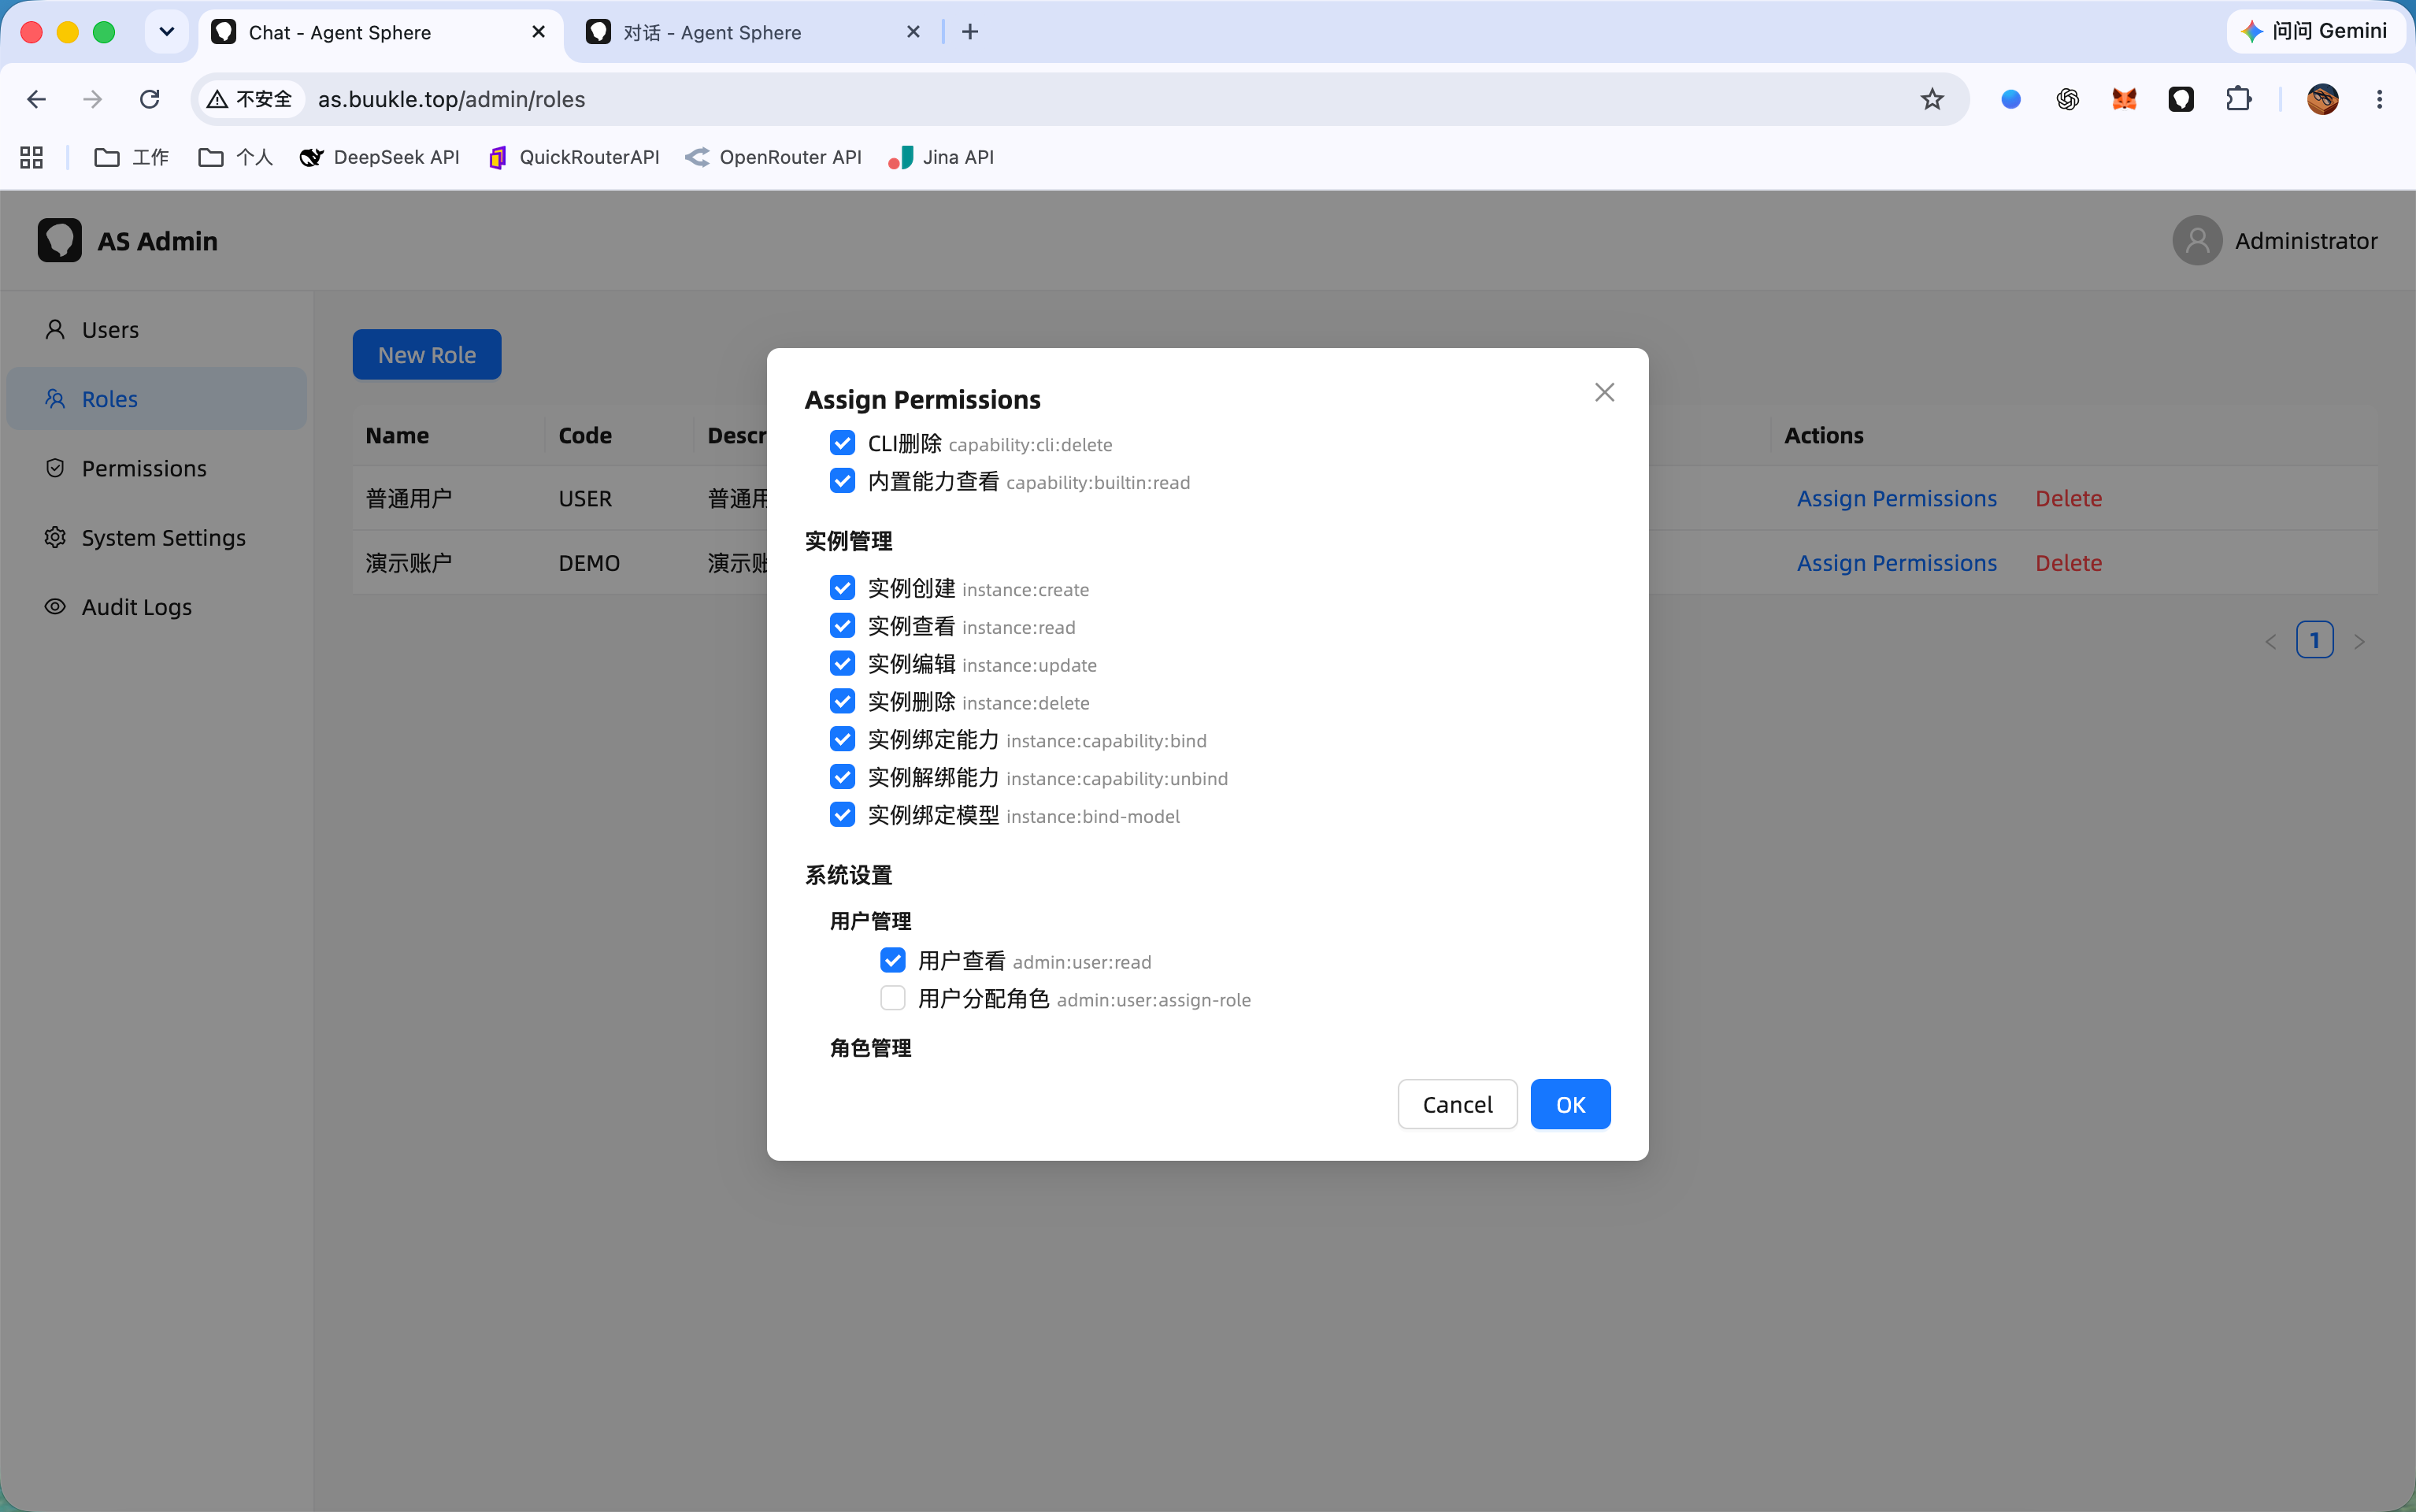Open the Agent Sphere extension icon

click(x=2181, y=99)
